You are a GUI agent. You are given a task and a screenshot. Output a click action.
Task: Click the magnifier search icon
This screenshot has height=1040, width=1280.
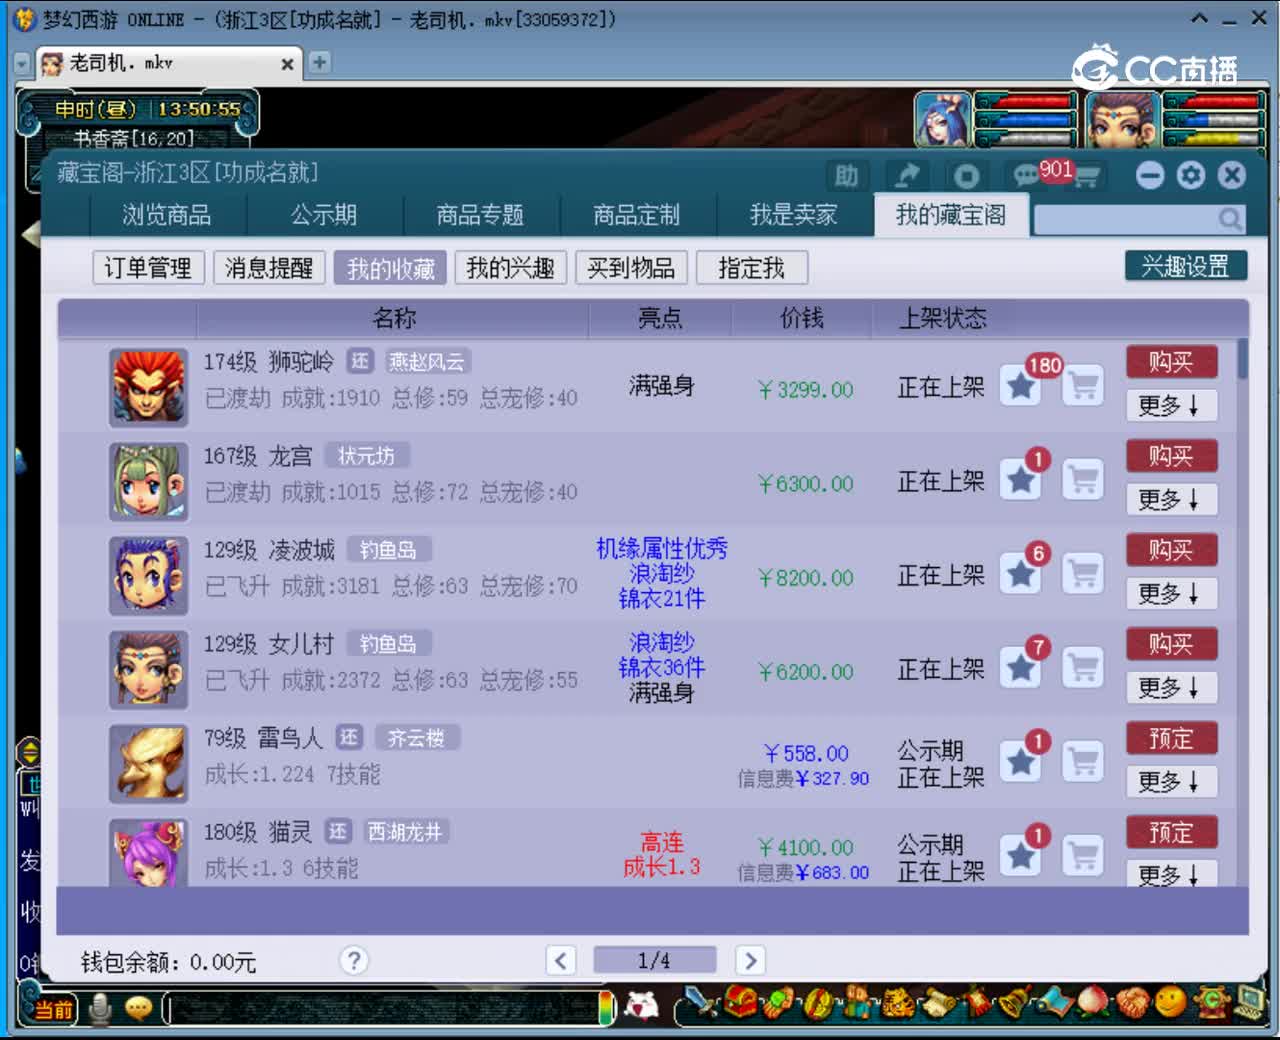click(x=1230, y=219)
